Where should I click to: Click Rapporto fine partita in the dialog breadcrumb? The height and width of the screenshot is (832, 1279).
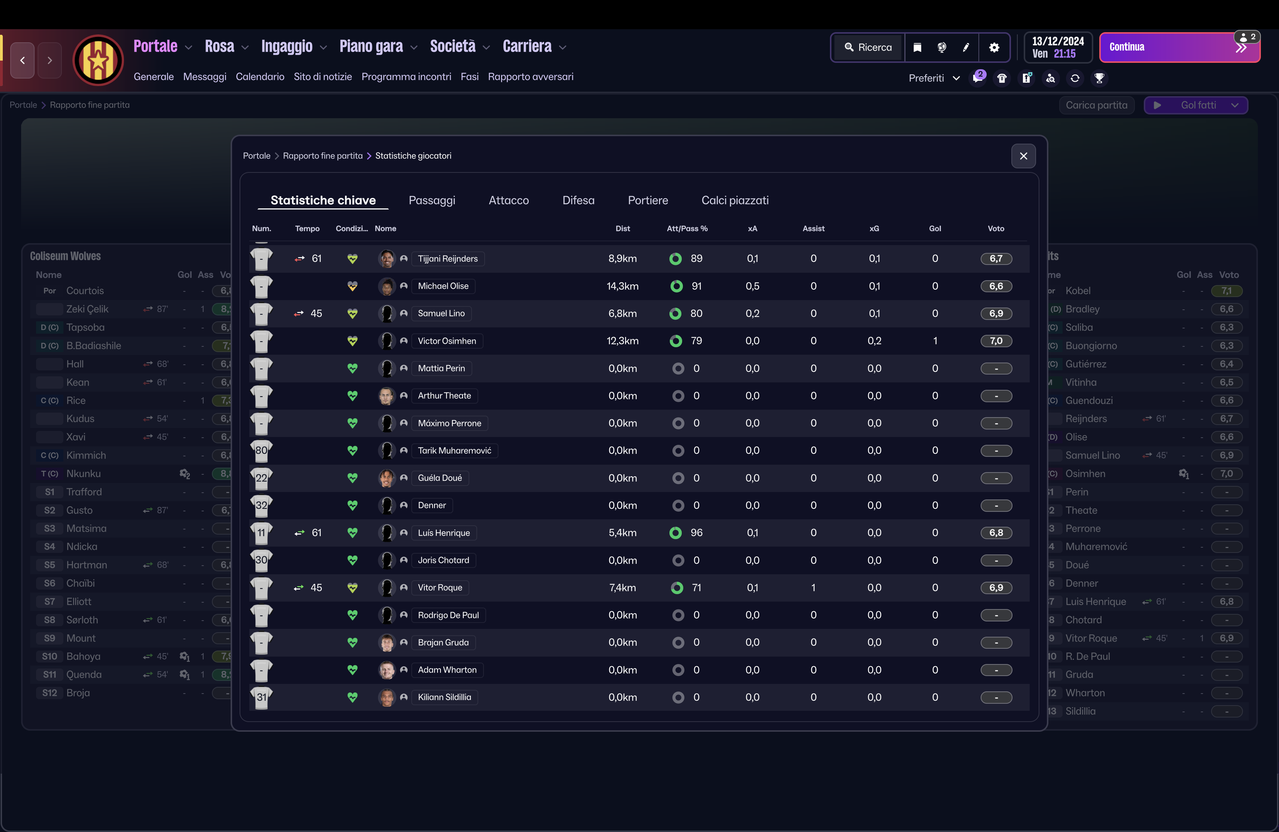pyautogui.click(x=323, y=156)
